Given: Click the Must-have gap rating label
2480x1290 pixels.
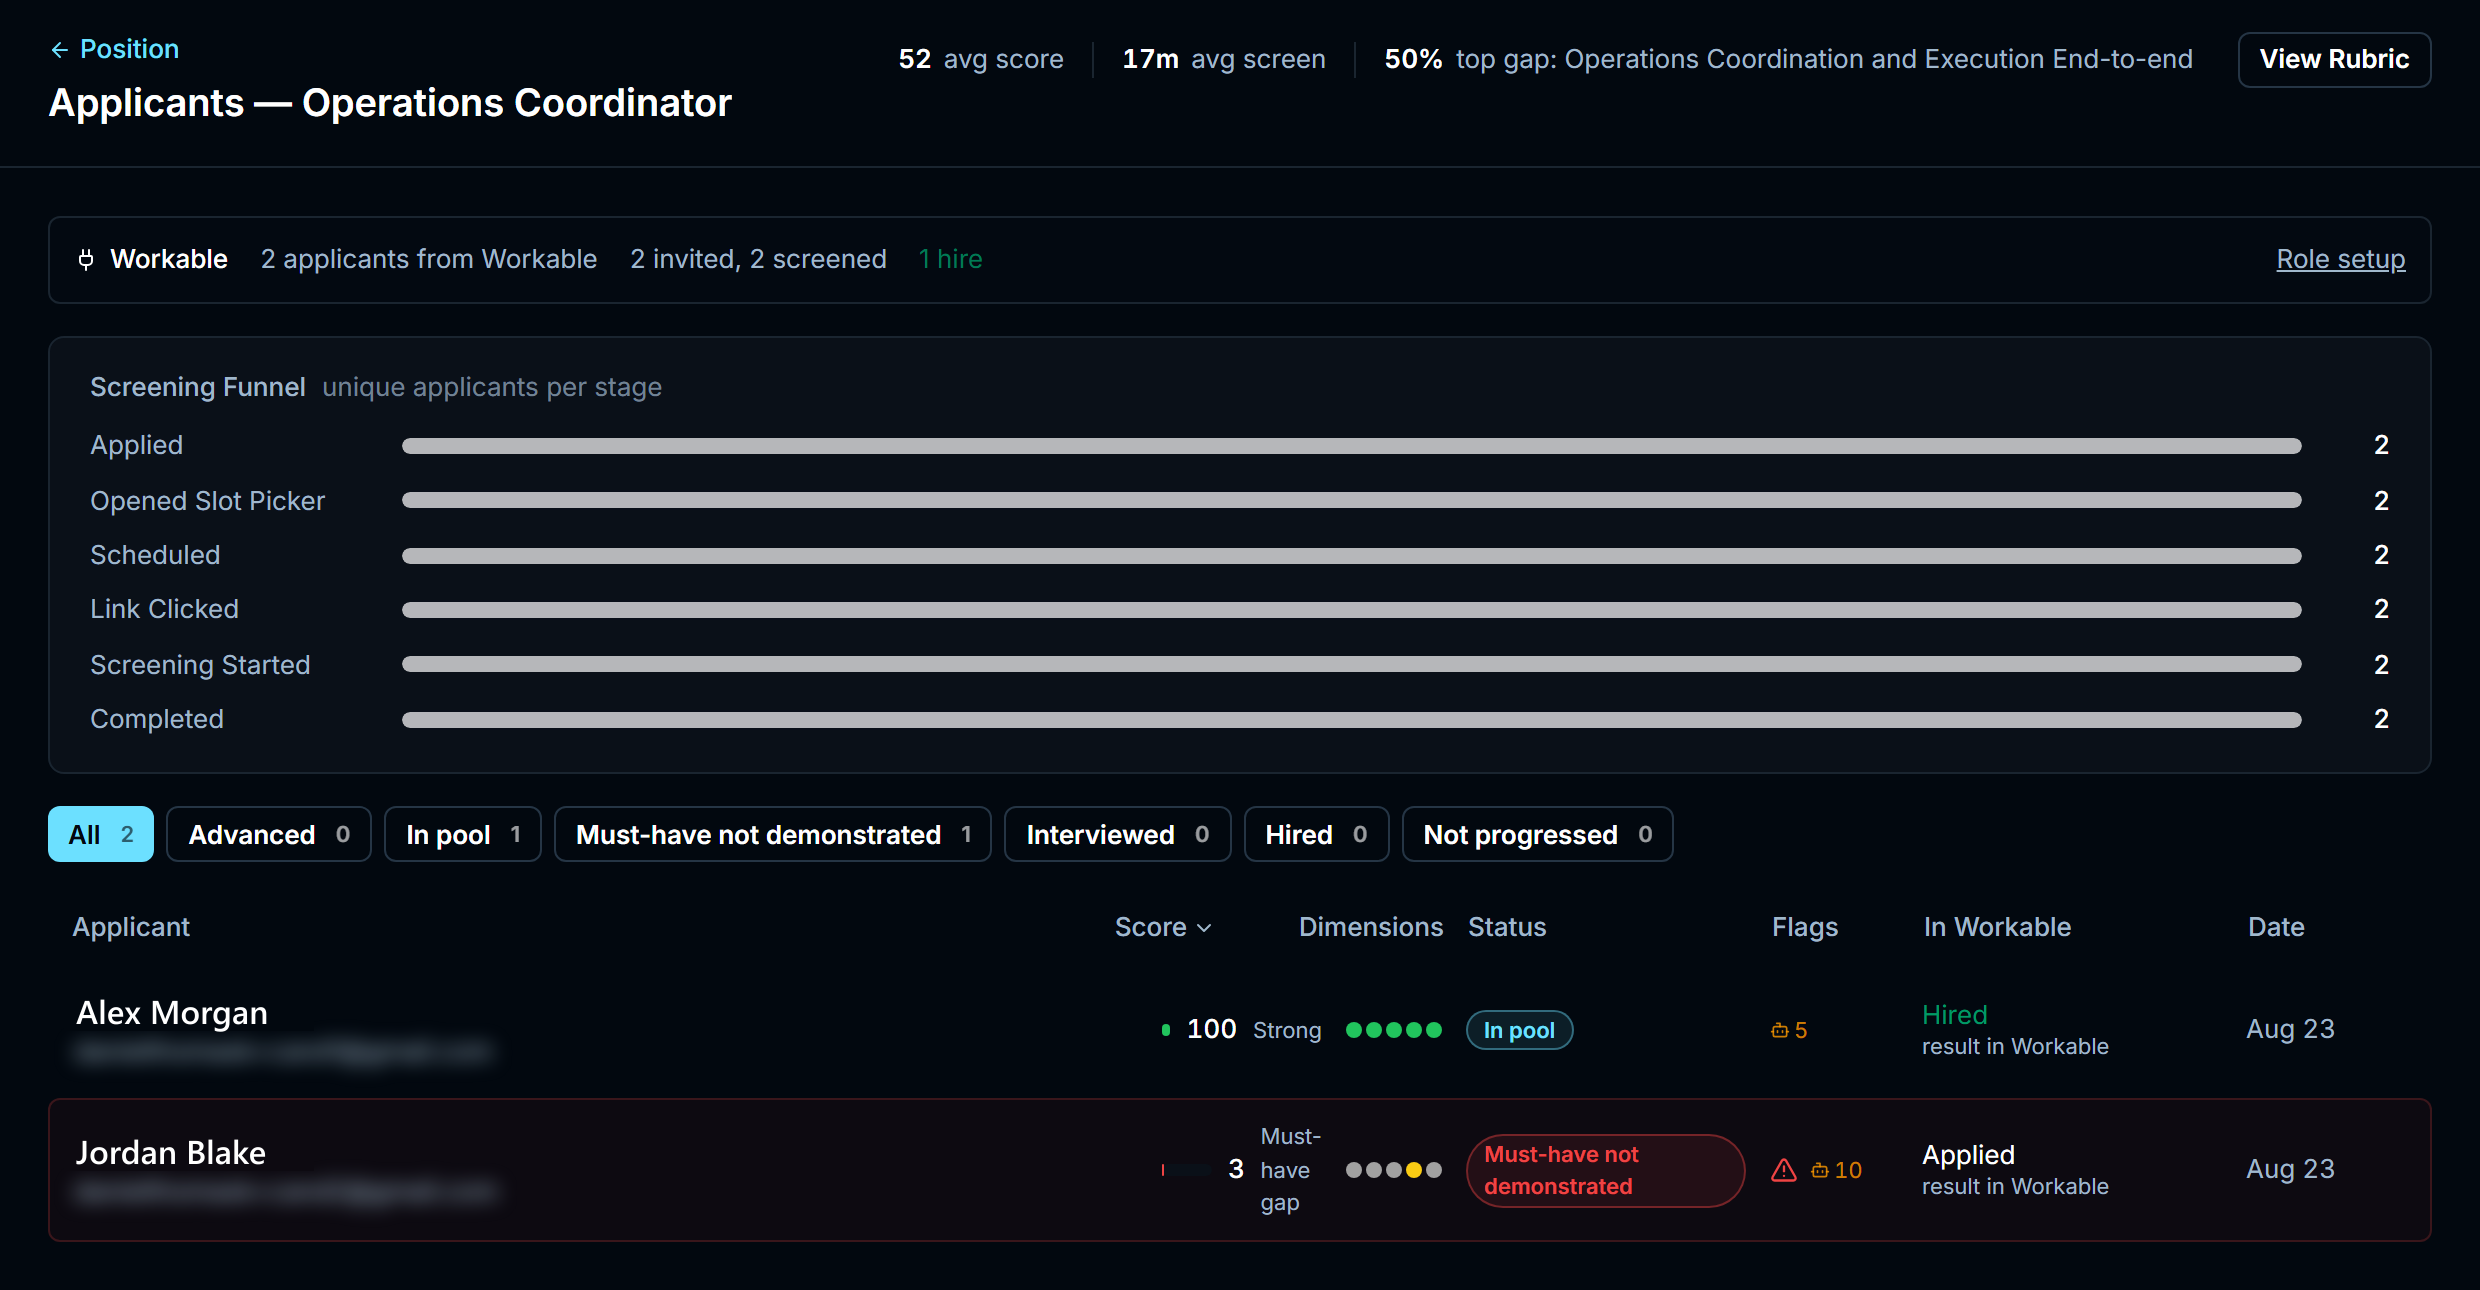Looking at the screenshot, I should pos(1290,1170).
